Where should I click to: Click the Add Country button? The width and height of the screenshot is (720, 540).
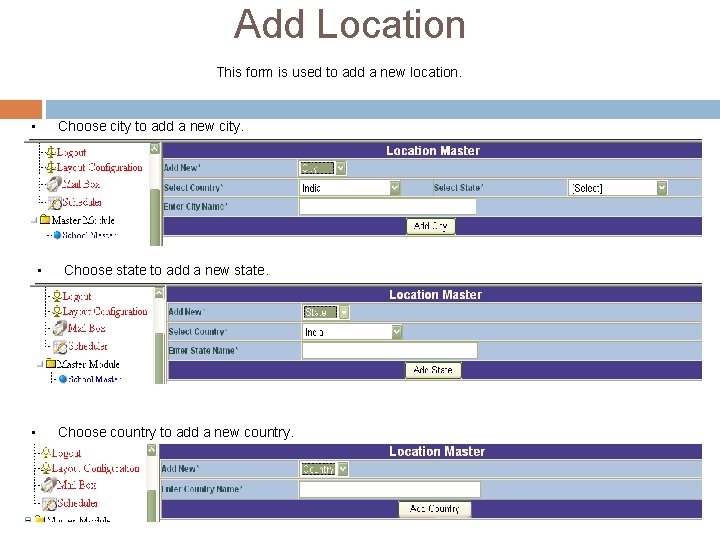pos(434,509)
